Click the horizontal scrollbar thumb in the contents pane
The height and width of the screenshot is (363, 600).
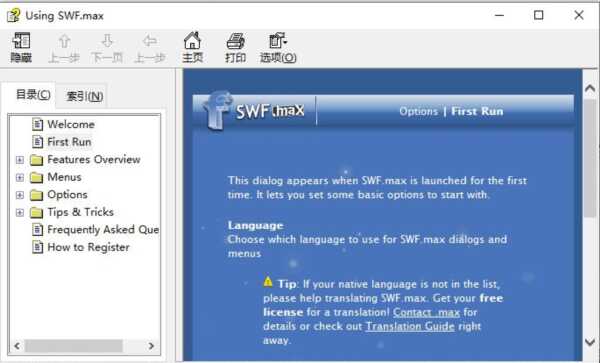[73, 346]
